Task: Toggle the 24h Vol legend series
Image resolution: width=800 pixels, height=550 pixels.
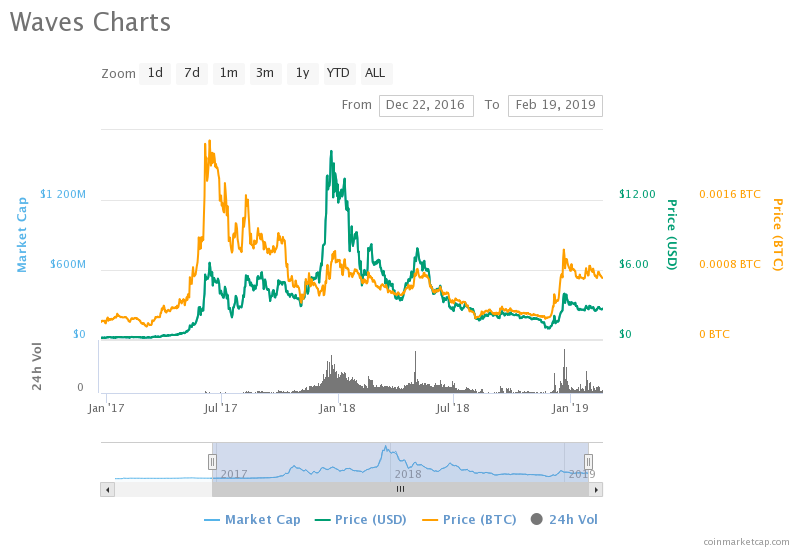Action: [564, 520]
